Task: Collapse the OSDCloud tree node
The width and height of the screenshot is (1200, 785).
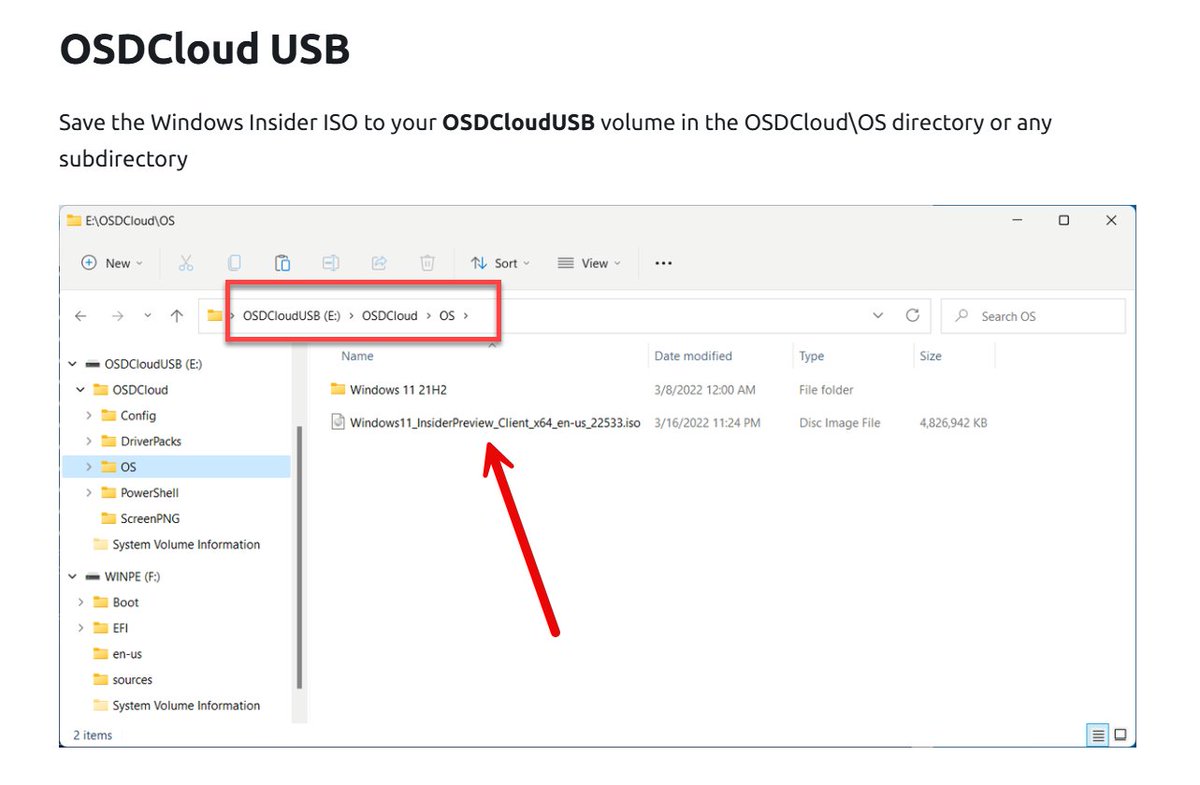Action: point(81,390)
